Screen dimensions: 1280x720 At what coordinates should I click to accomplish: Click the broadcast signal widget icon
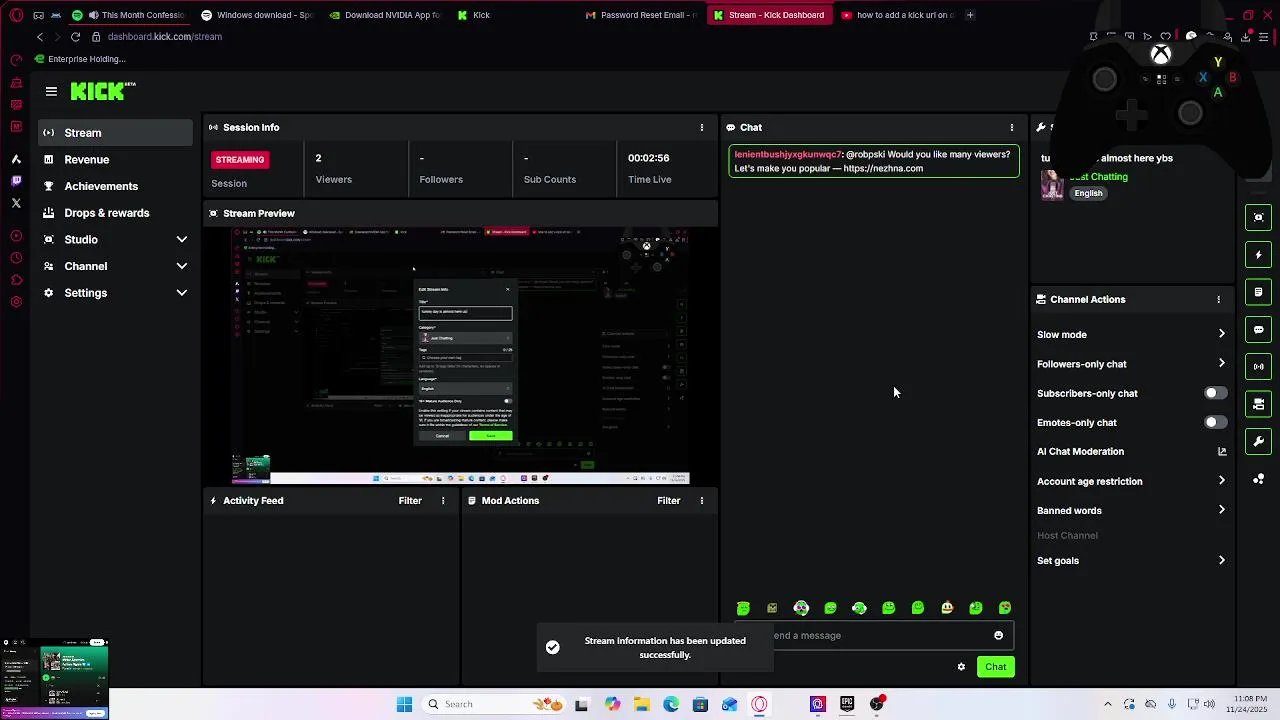1259,367
